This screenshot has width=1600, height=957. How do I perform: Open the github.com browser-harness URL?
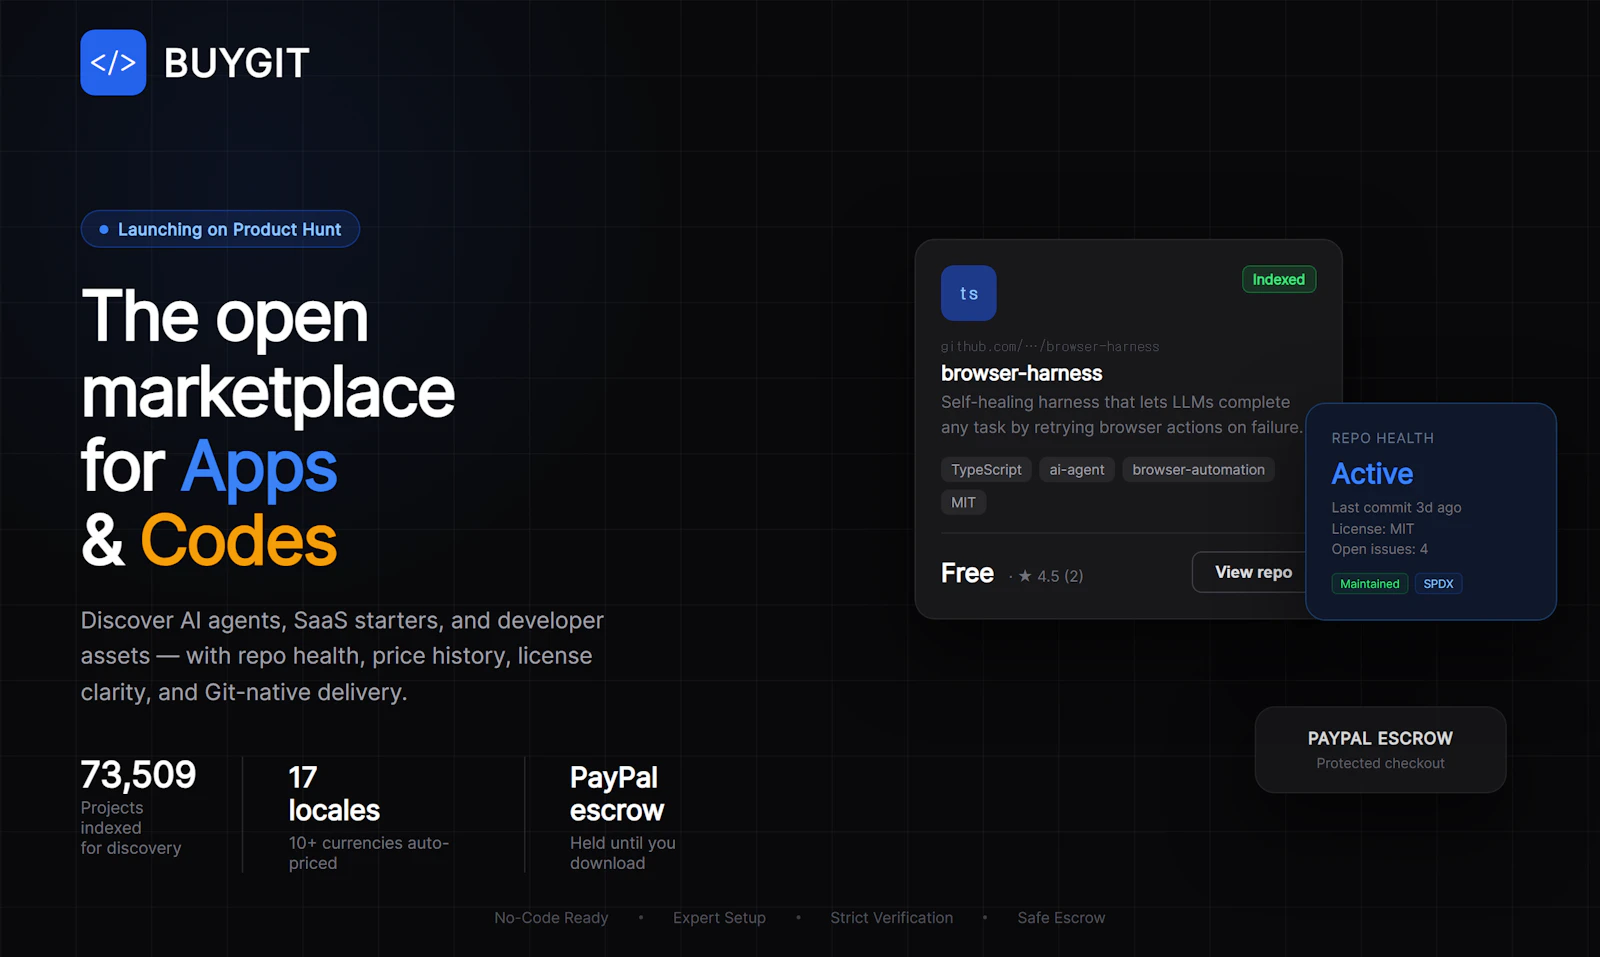1050,347
